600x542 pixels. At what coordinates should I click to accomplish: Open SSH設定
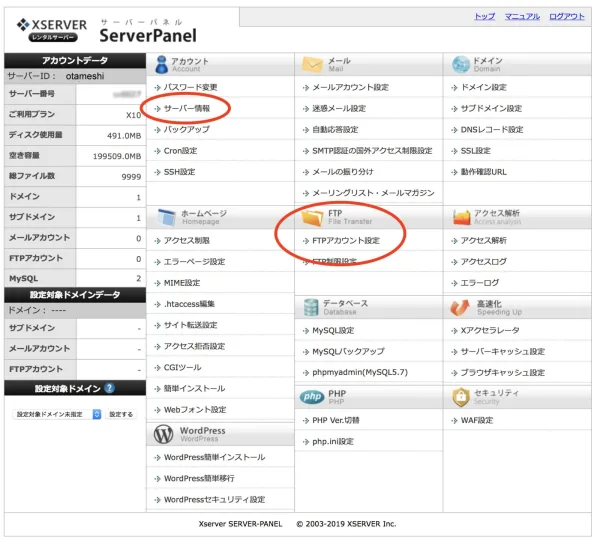[179, 172]
